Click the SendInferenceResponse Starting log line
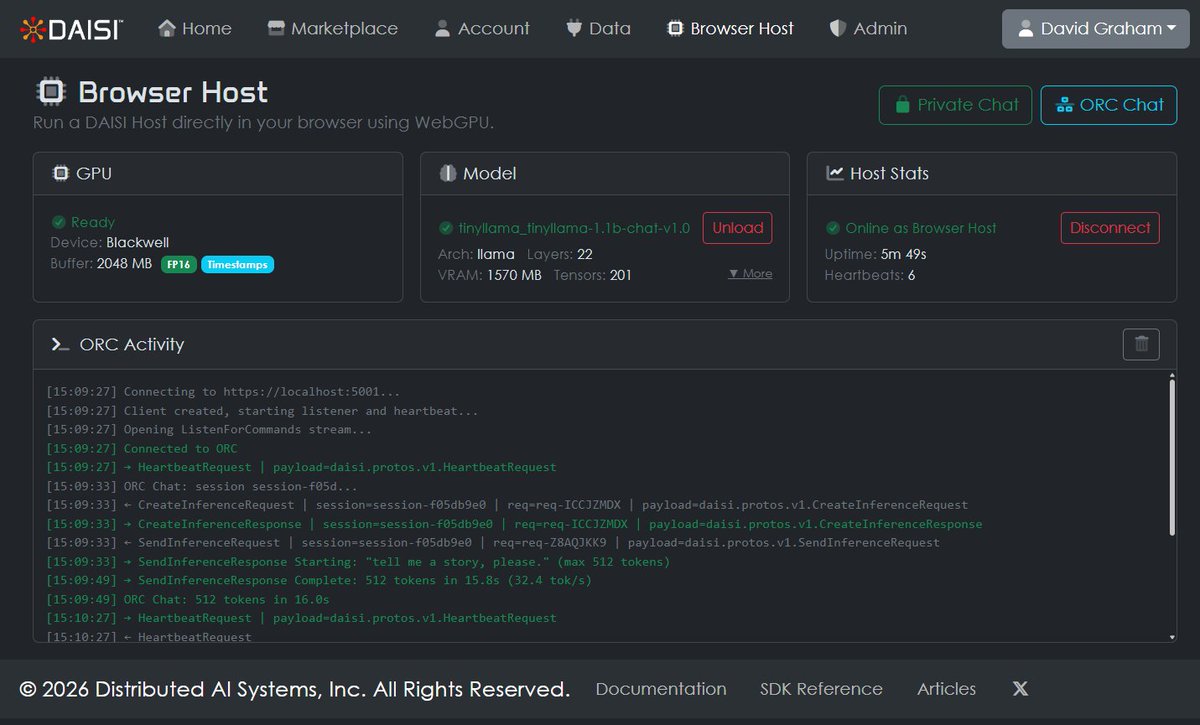Image resolution: width=1200 pixels, height=725 pixels. [x=358, y=561]
